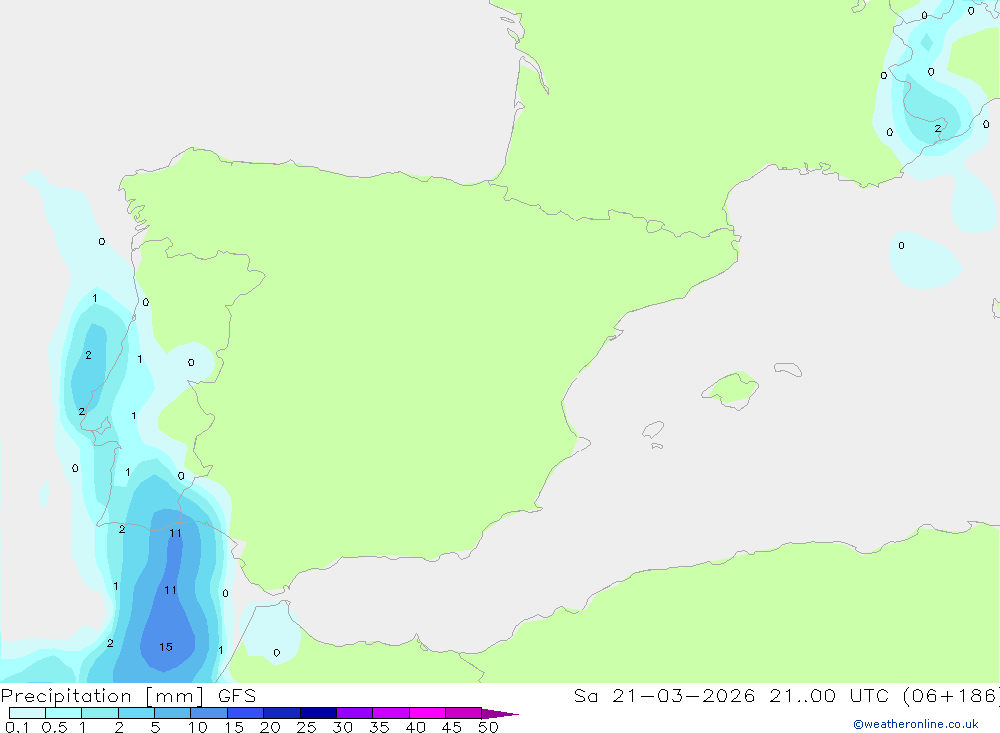Viewport: 1000px width, 733px height.
Task: Open the weatheronline.co.uk copyright link
Action: click(916, 724)
